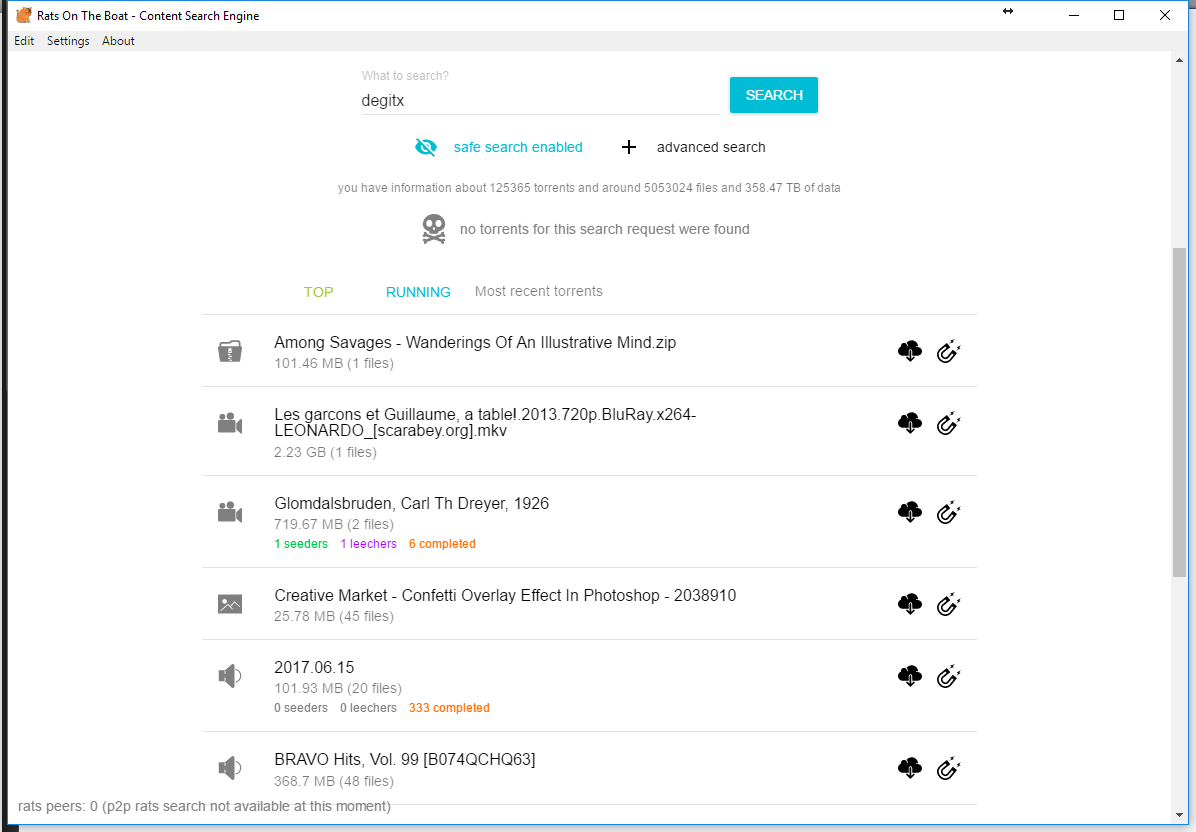Open magnet link for 2017.06.15 torrent

coord(948,676)
